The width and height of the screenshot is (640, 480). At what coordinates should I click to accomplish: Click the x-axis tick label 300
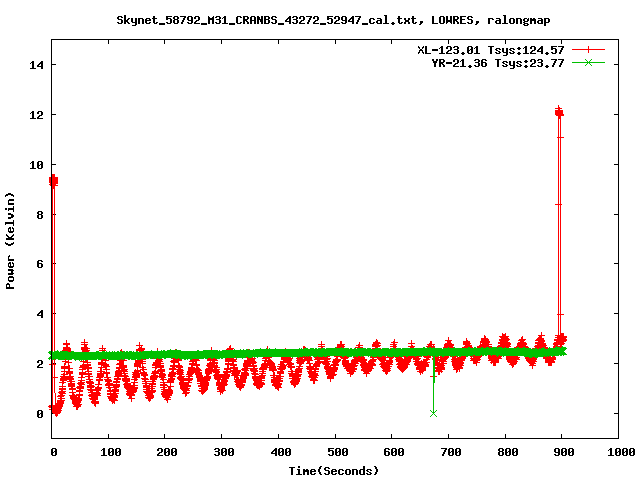point(223,452)
